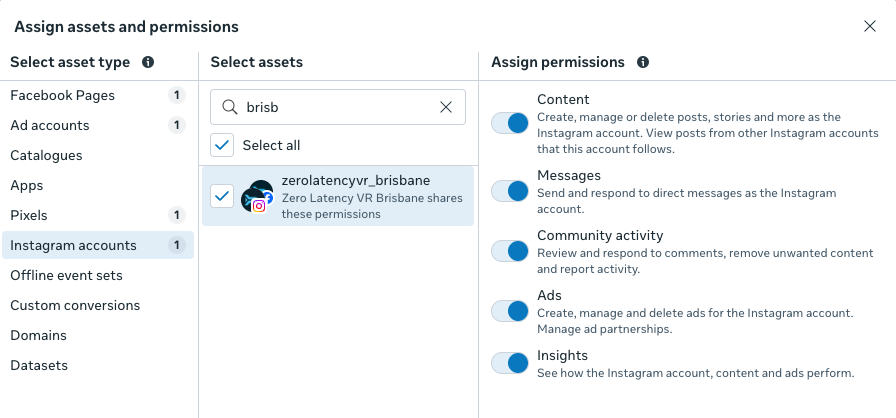Click info icon beside Select asset type
The height and width of the screenshot is (418, 896).
148,62
